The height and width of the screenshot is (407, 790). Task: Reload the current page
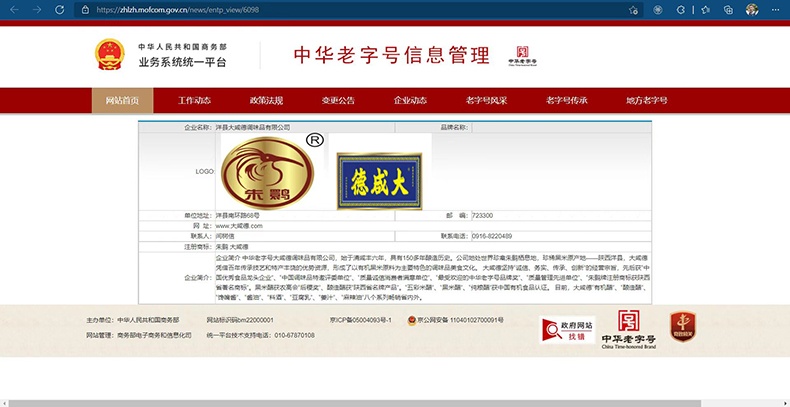click(59, 10)
